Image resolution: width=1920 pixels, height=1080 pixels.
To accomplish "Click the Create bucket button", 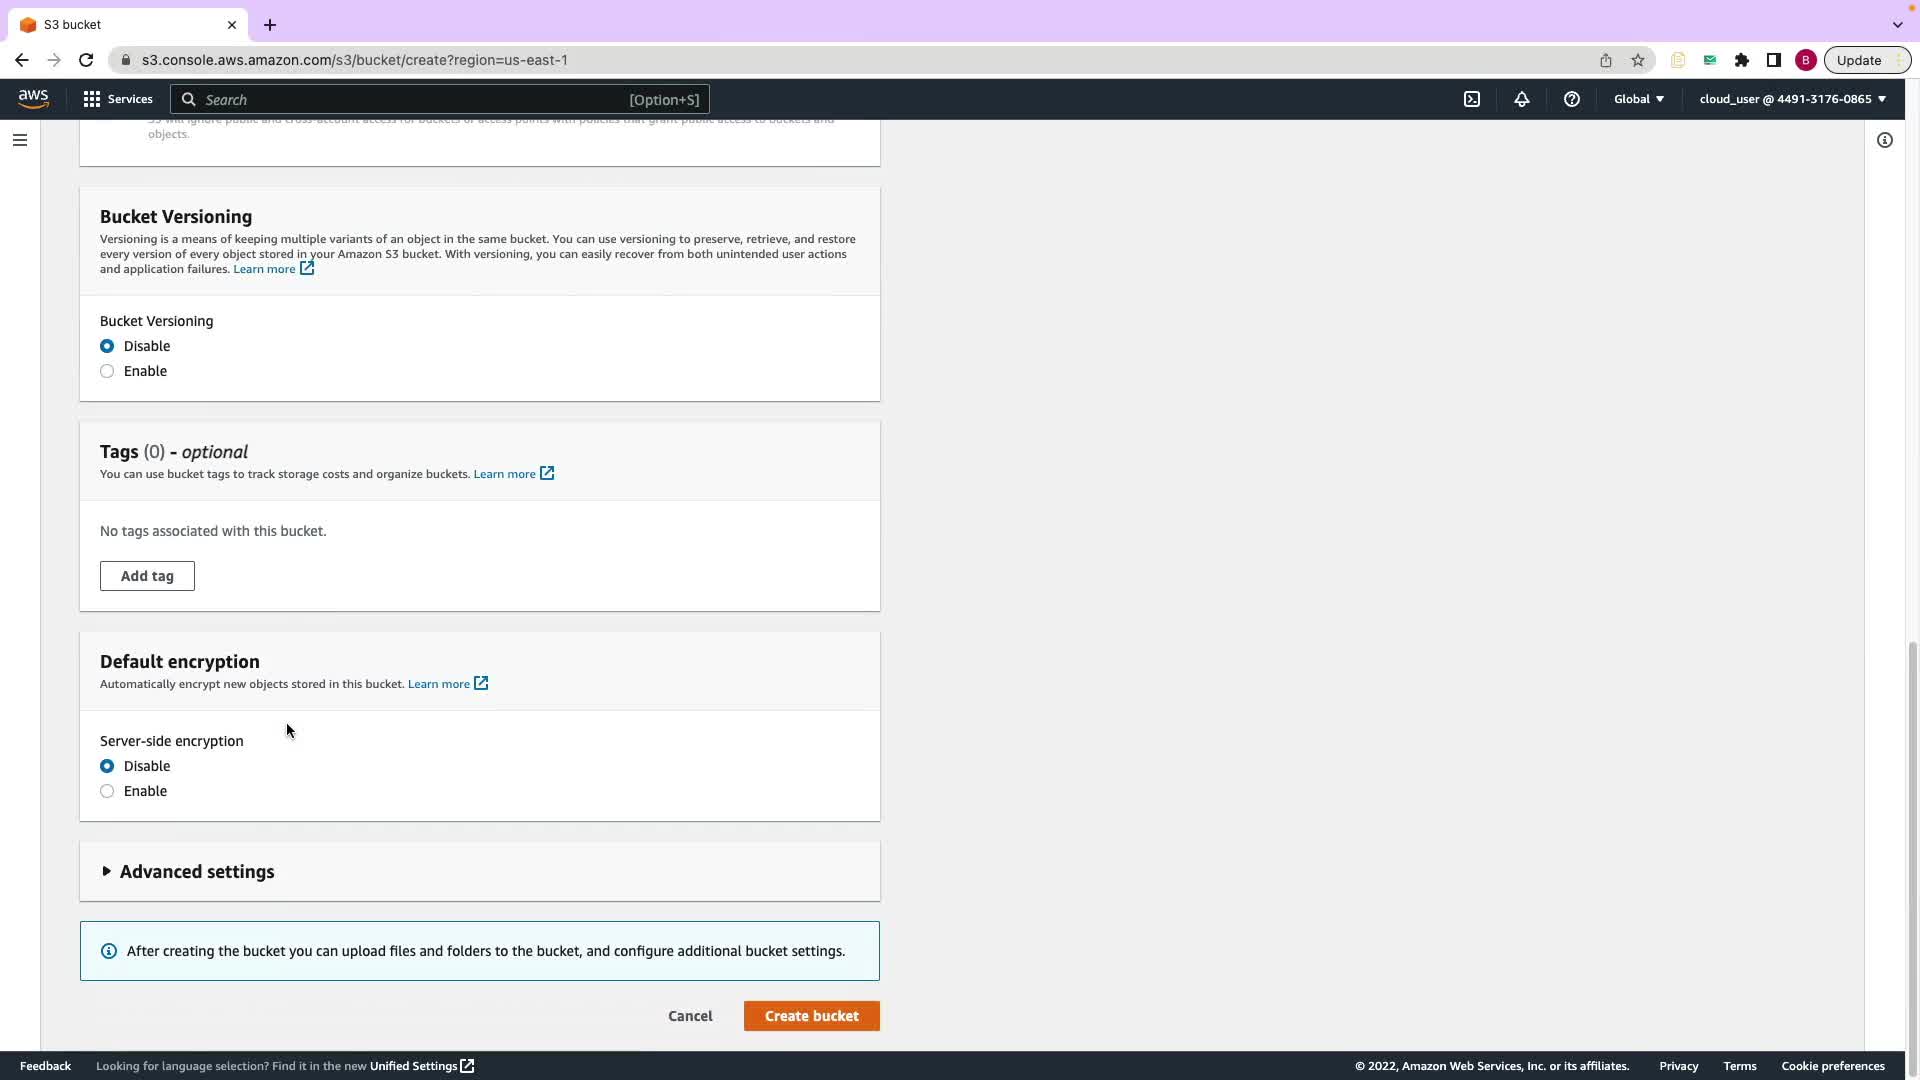I will point(811,1016).
